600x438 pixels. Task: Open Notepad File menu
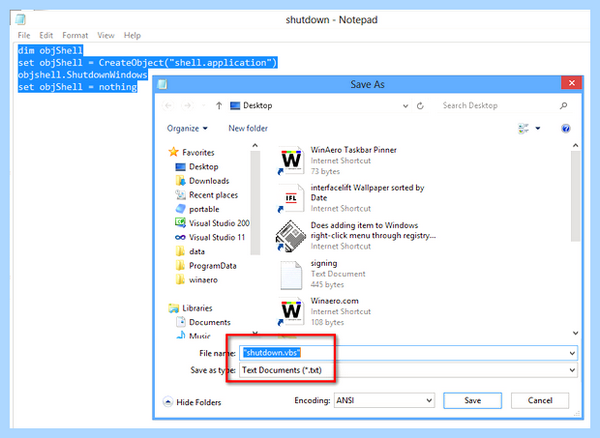[24, 36]
